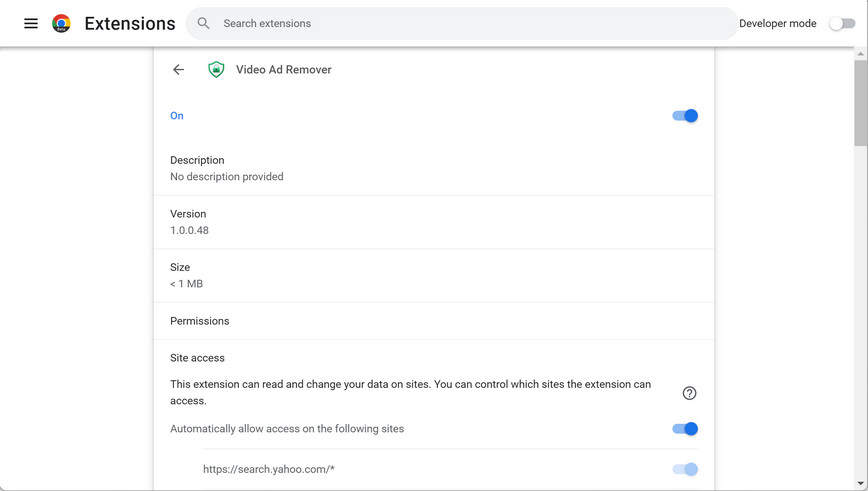Click the Chrome logo icon

(x=61, y=23)
